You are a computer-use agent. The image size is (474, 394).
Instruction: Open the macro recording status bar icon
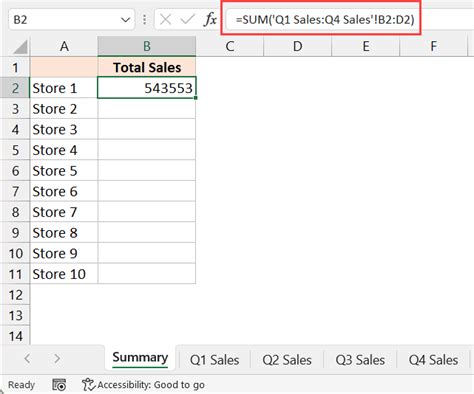click(59, 385)
